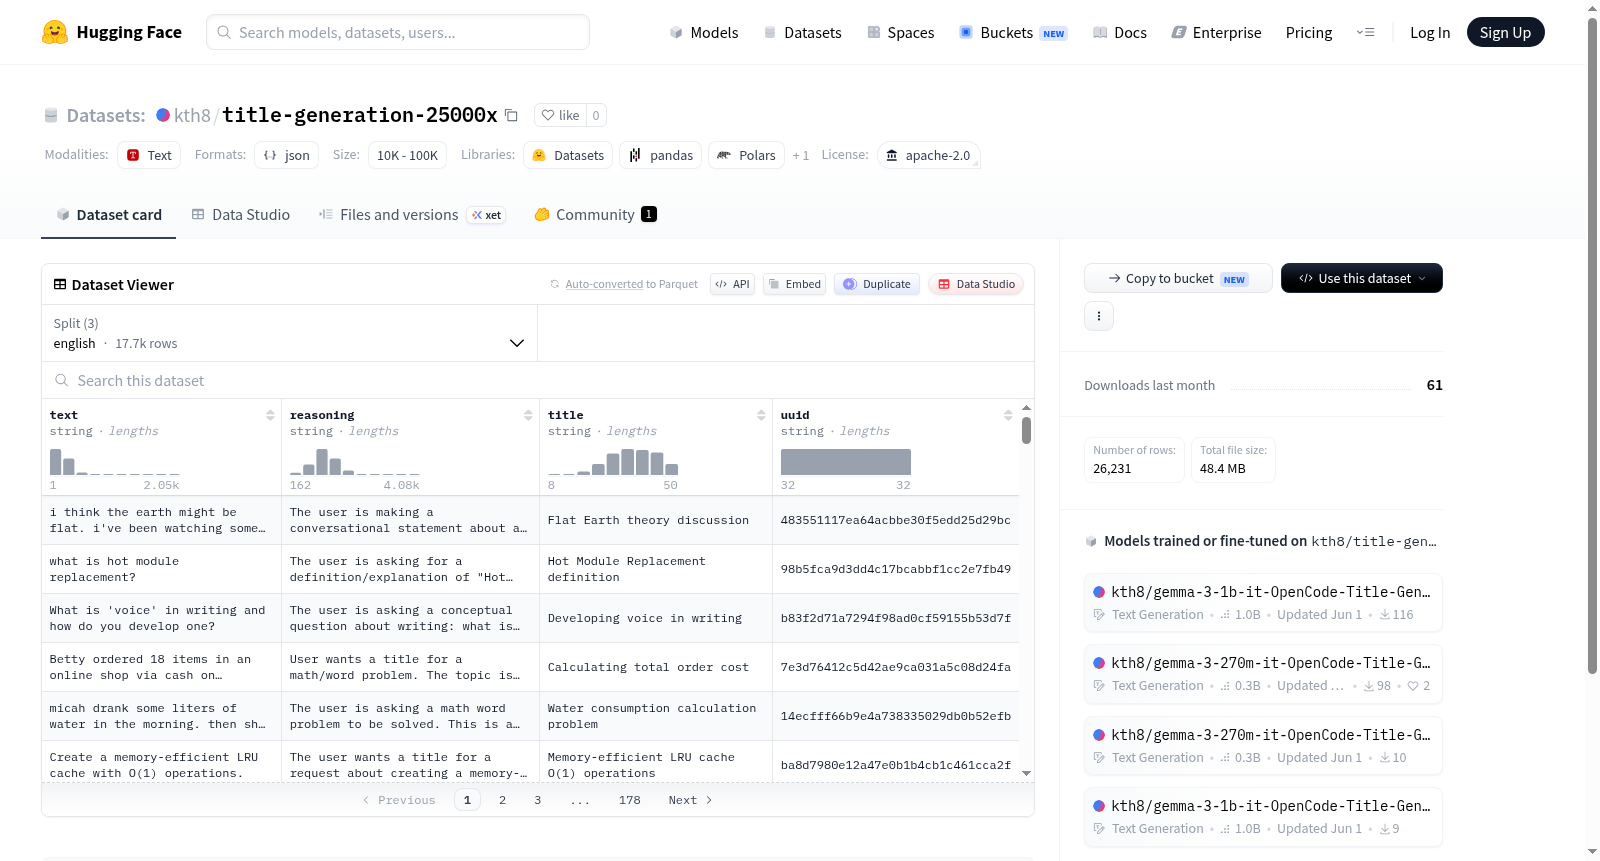Viewport: 1600px width, 861px height.
Task: Click the Hugging Face logo icon
Action: (55, 32)
